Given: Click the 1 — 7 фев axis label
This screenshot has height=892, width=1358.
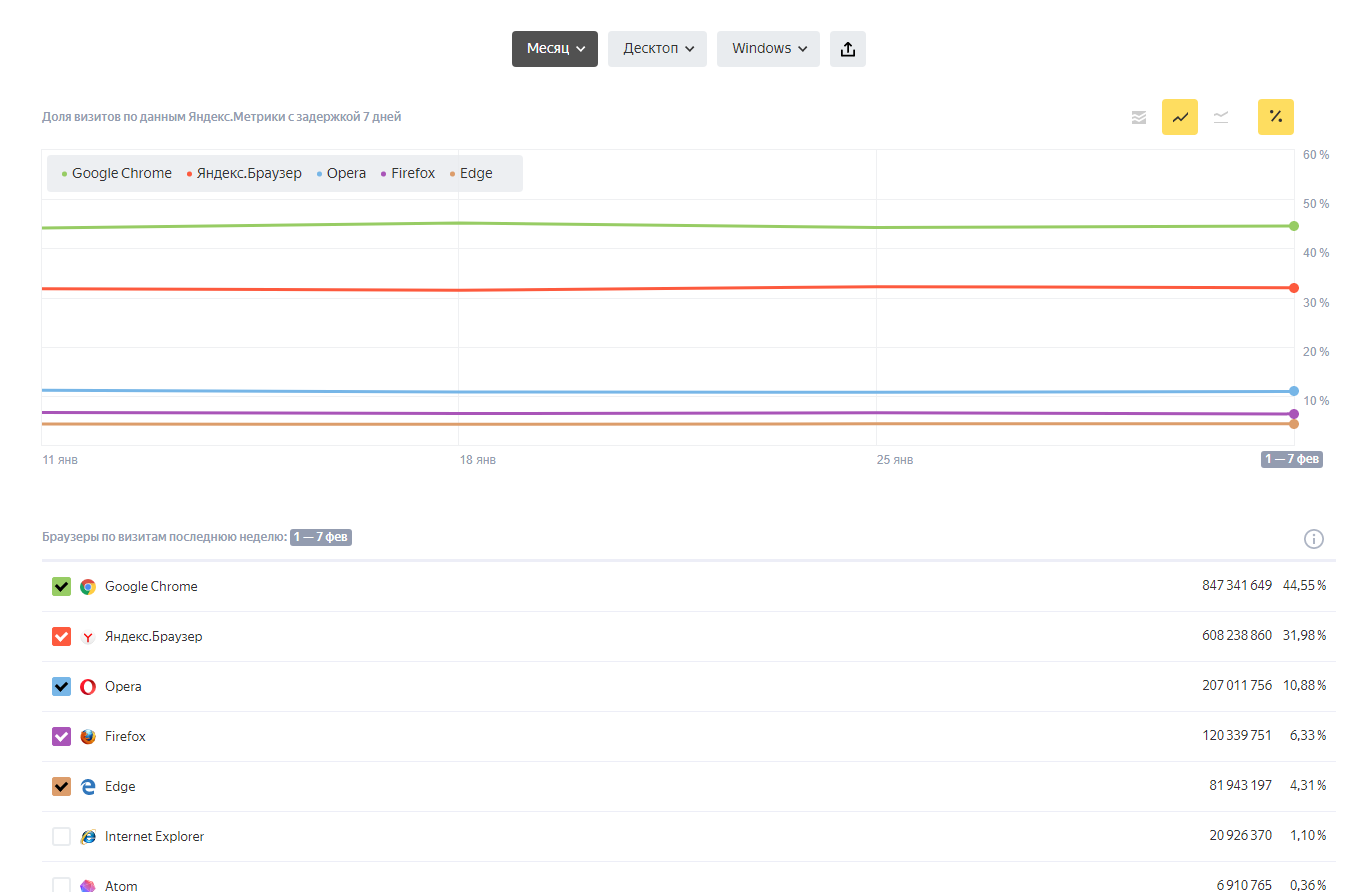Looking at the screenshot, I should (x=1292, y=460).
